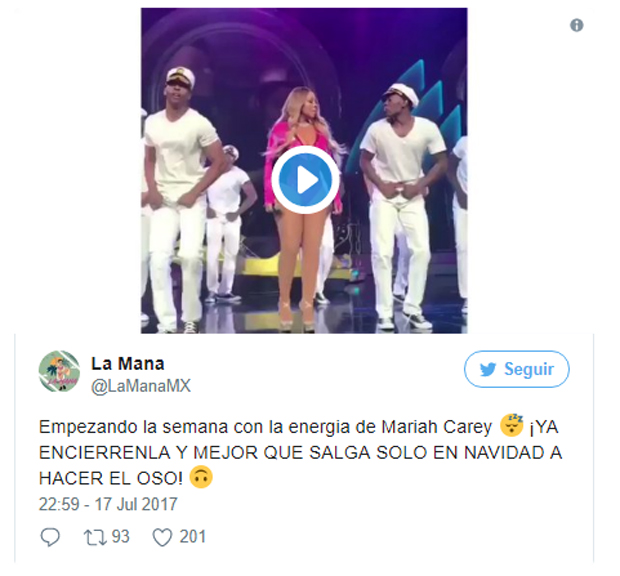Viewport: 620px width, 576px height.
Task: Like the tweet with the heart icon
Action: pos(162,538)
